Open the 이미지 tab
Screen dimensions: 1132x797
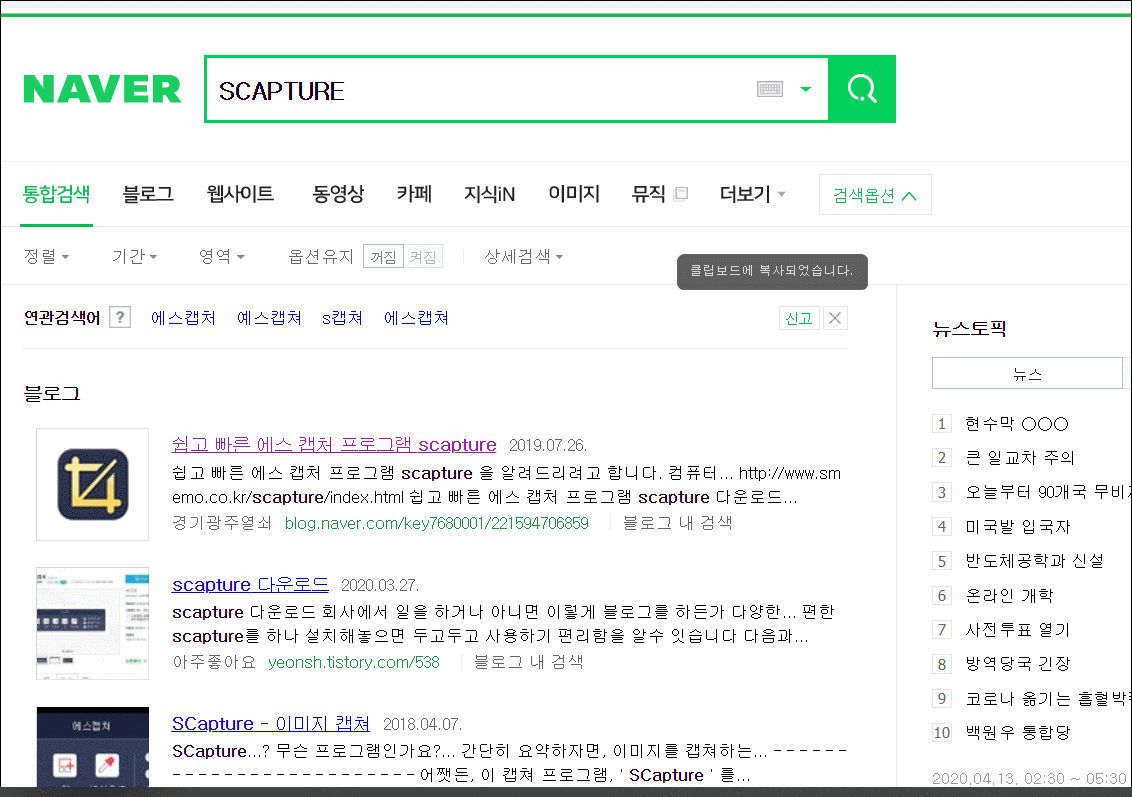tap(574, 194)
